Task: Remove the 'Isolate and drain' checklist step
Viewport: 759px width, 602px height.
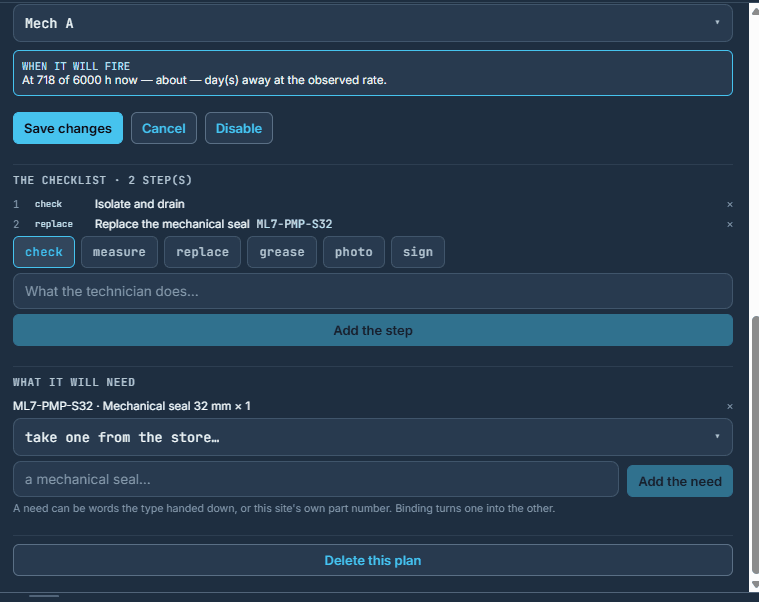Action: tap(729, 205)
